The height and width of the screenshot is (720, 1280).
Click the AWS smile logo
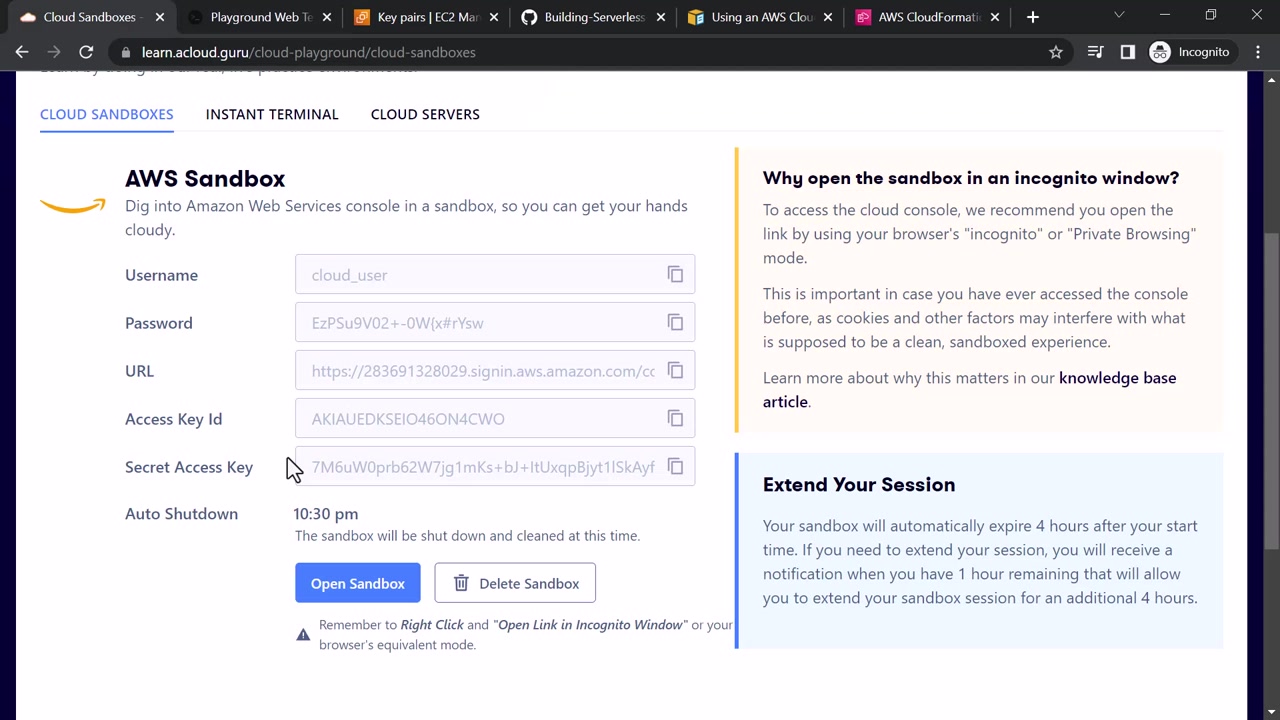coord(72,205)
